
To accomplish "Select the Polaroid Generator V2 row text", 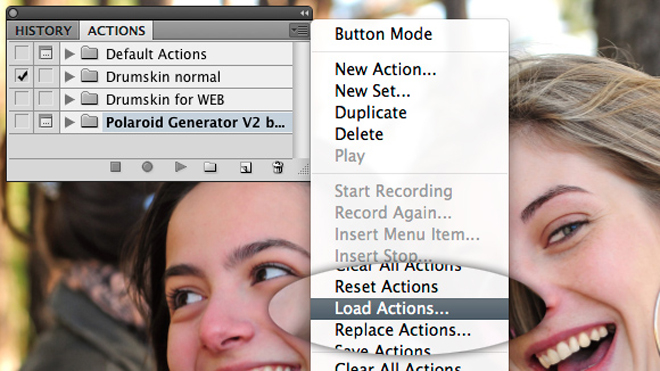I will (196, 122).
